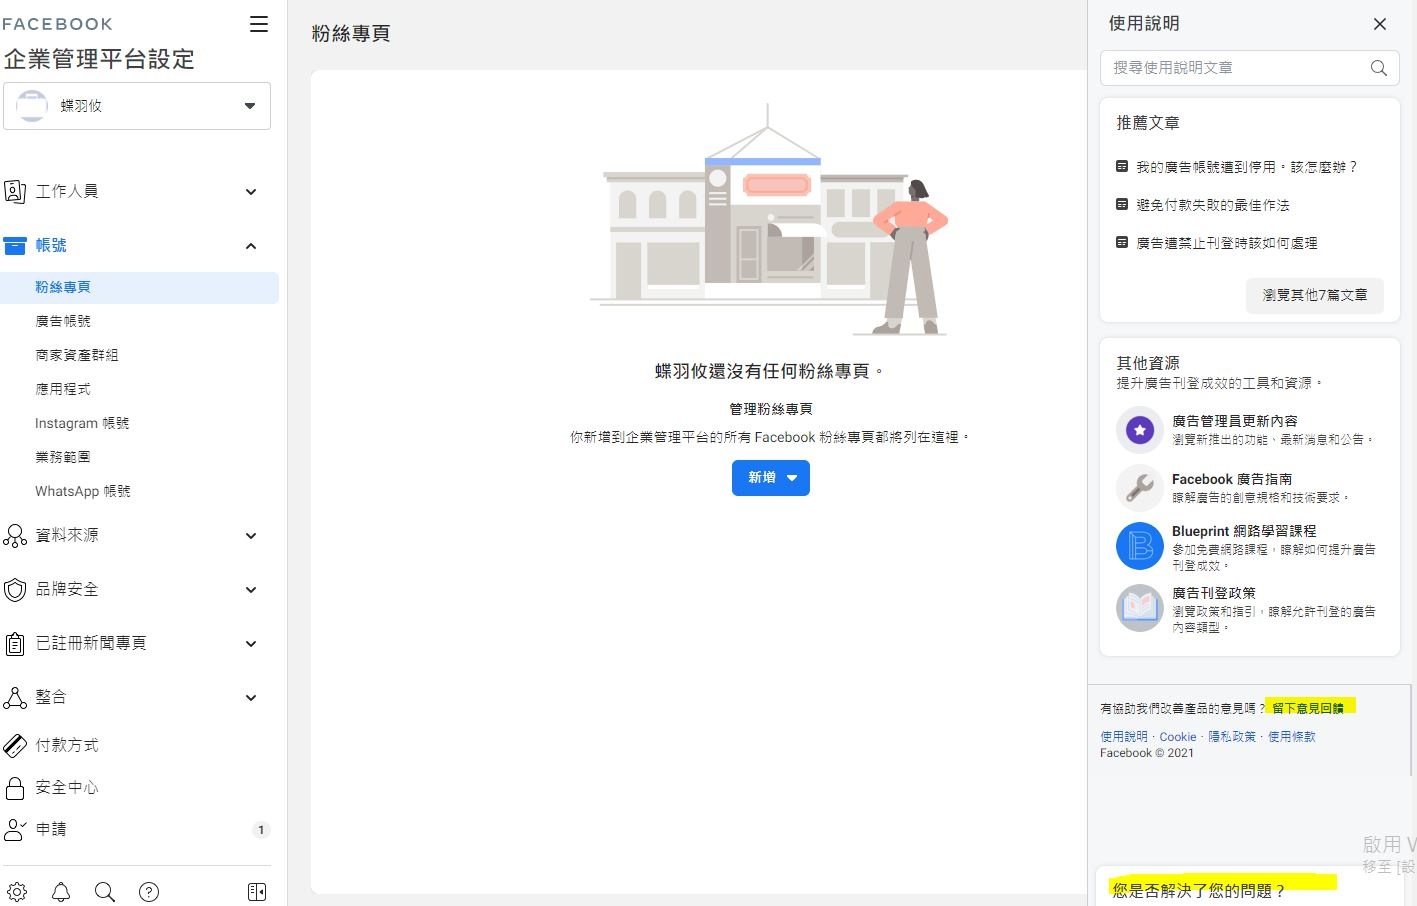This screenshot has width=1417, height=906.
Task: Open 廣告管理員更新內容 resource
Action: (x=1235, y=421)
